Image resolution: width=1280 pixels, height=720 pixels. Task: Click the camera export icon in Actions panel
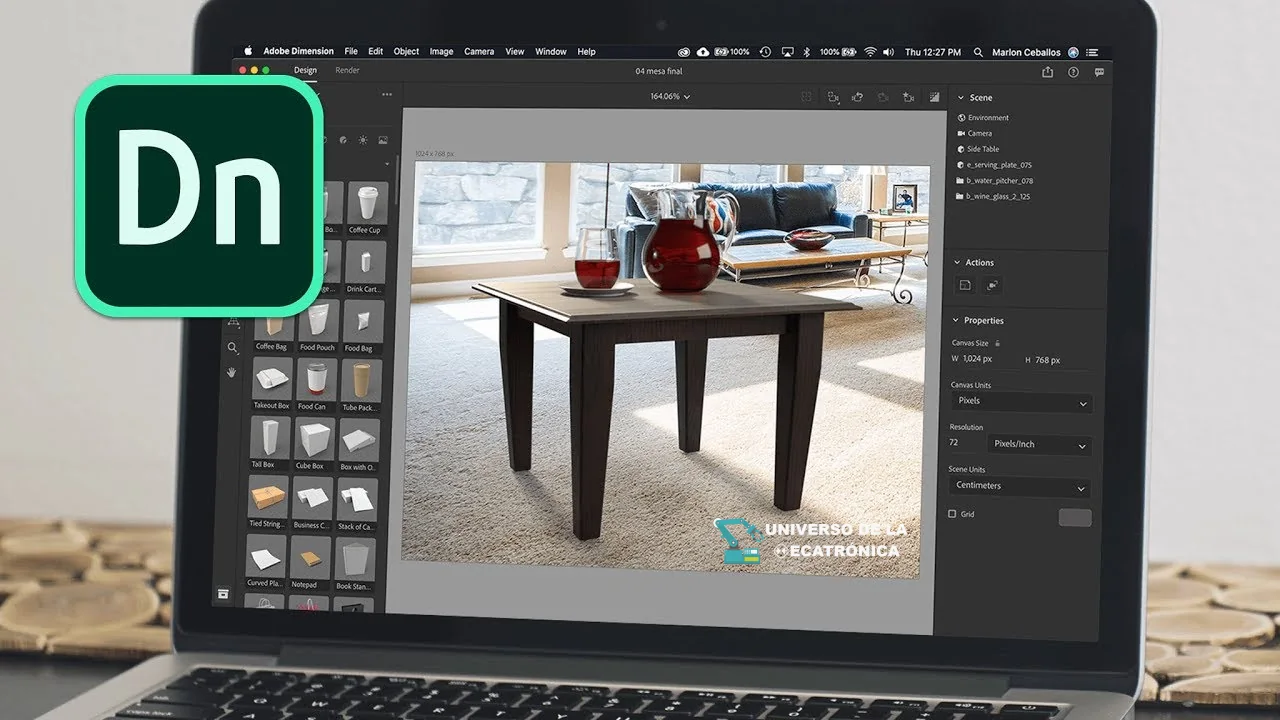[991, 285]
